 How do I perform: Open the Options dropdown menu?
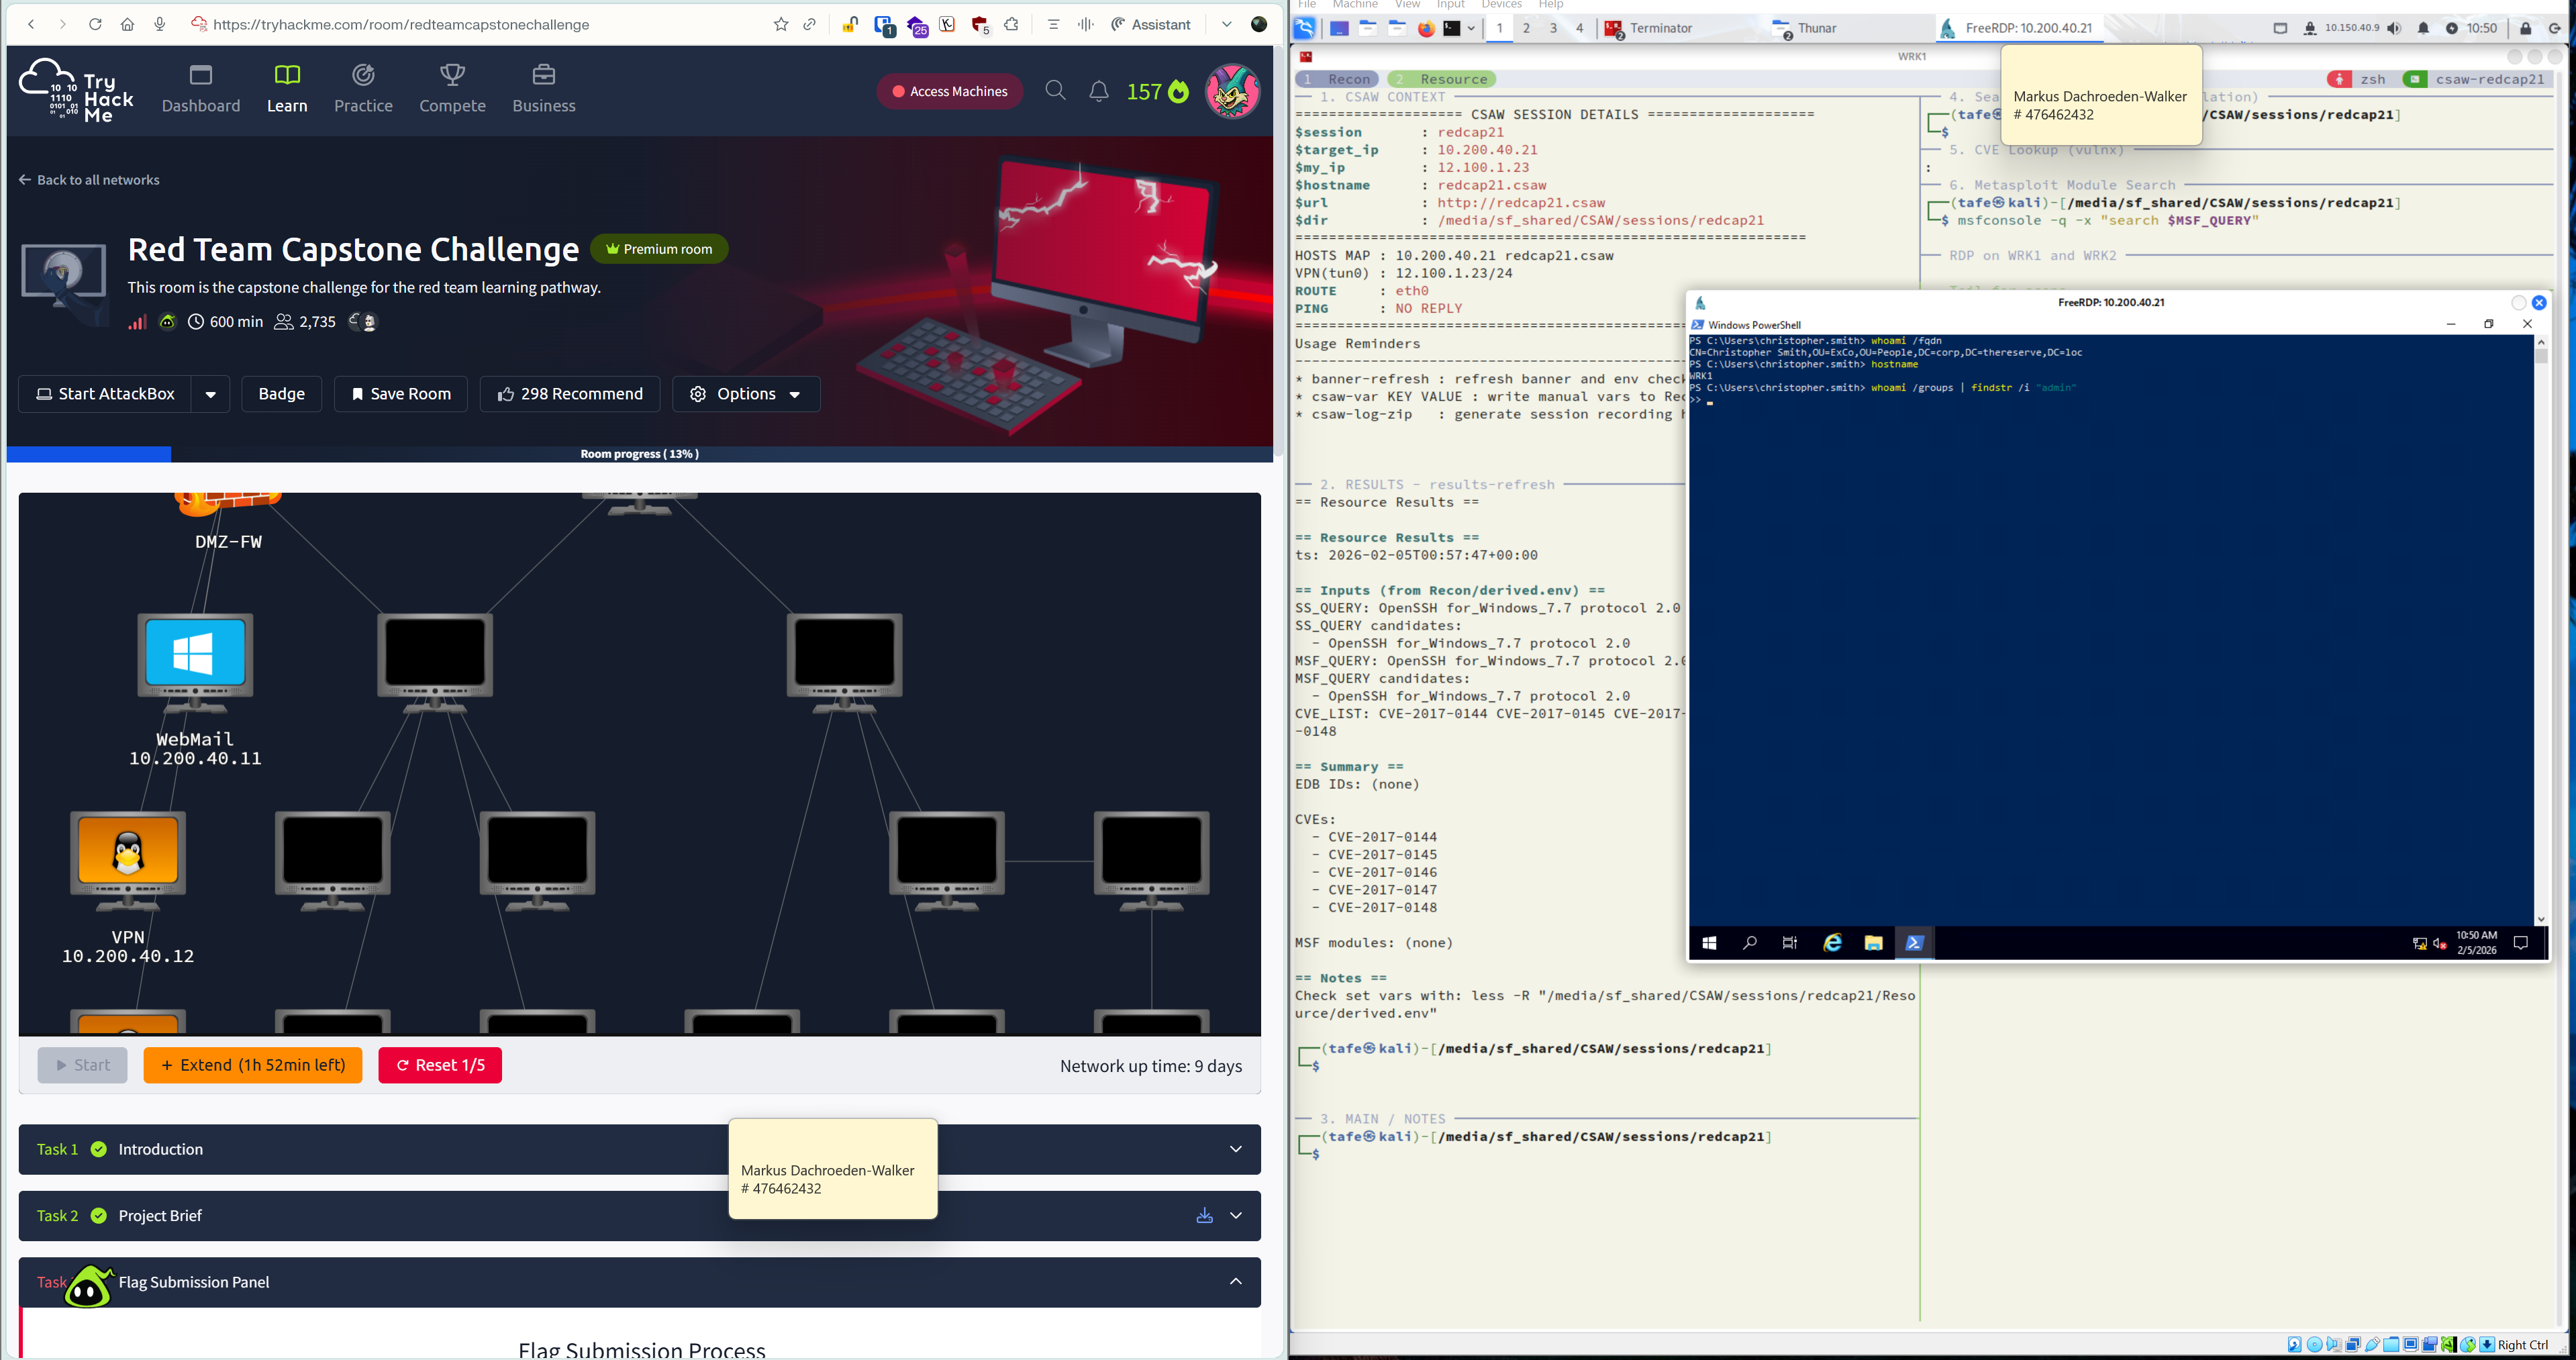[x=746, y=394]
